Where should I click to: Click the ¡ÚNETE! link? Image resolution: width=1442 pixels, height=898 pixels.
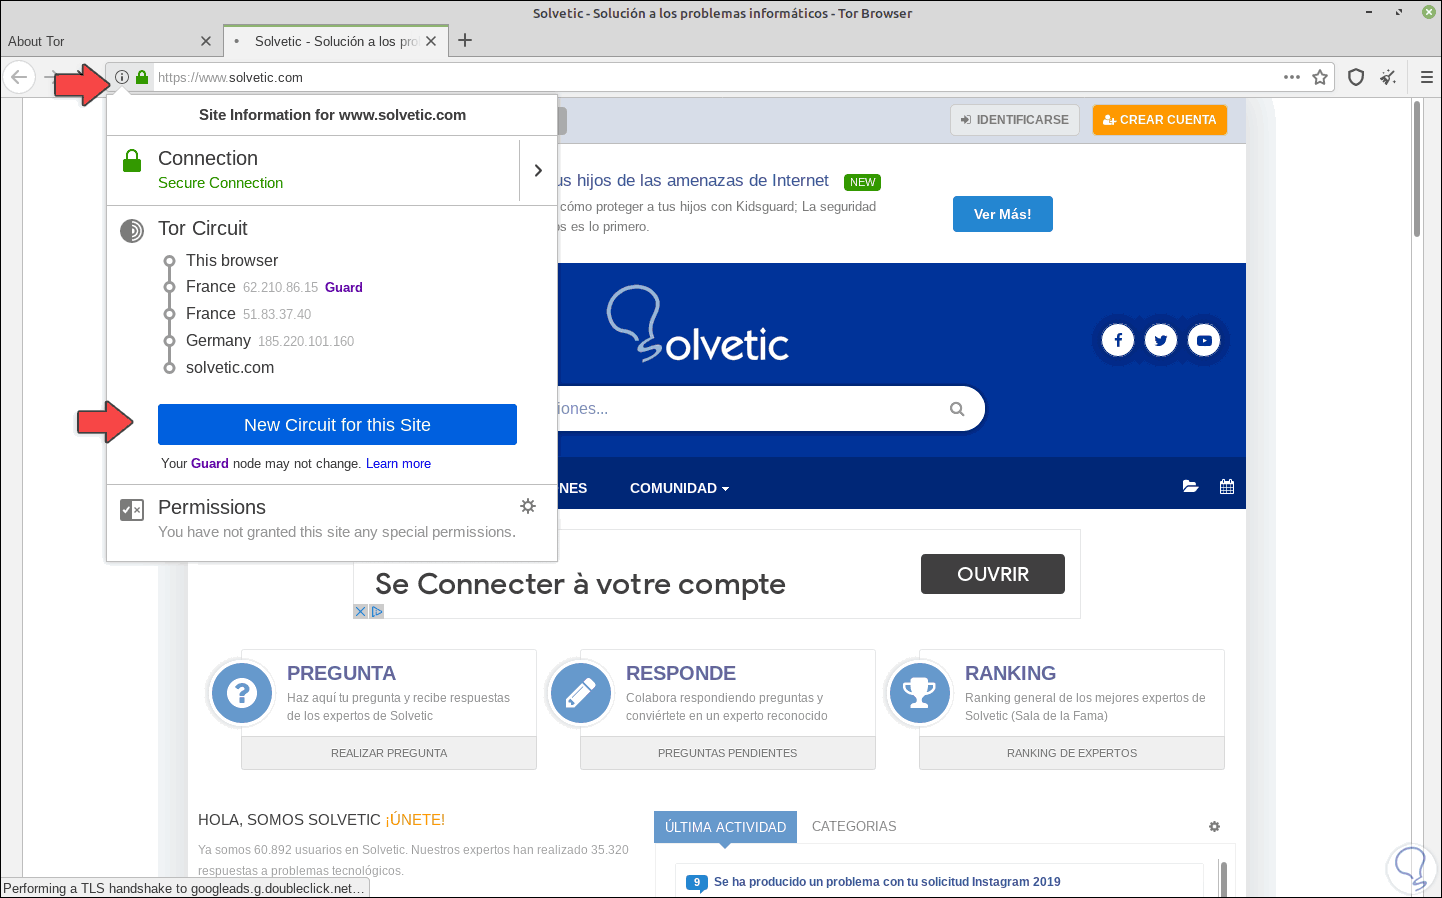pyautogui.click(x=415, y=819)
